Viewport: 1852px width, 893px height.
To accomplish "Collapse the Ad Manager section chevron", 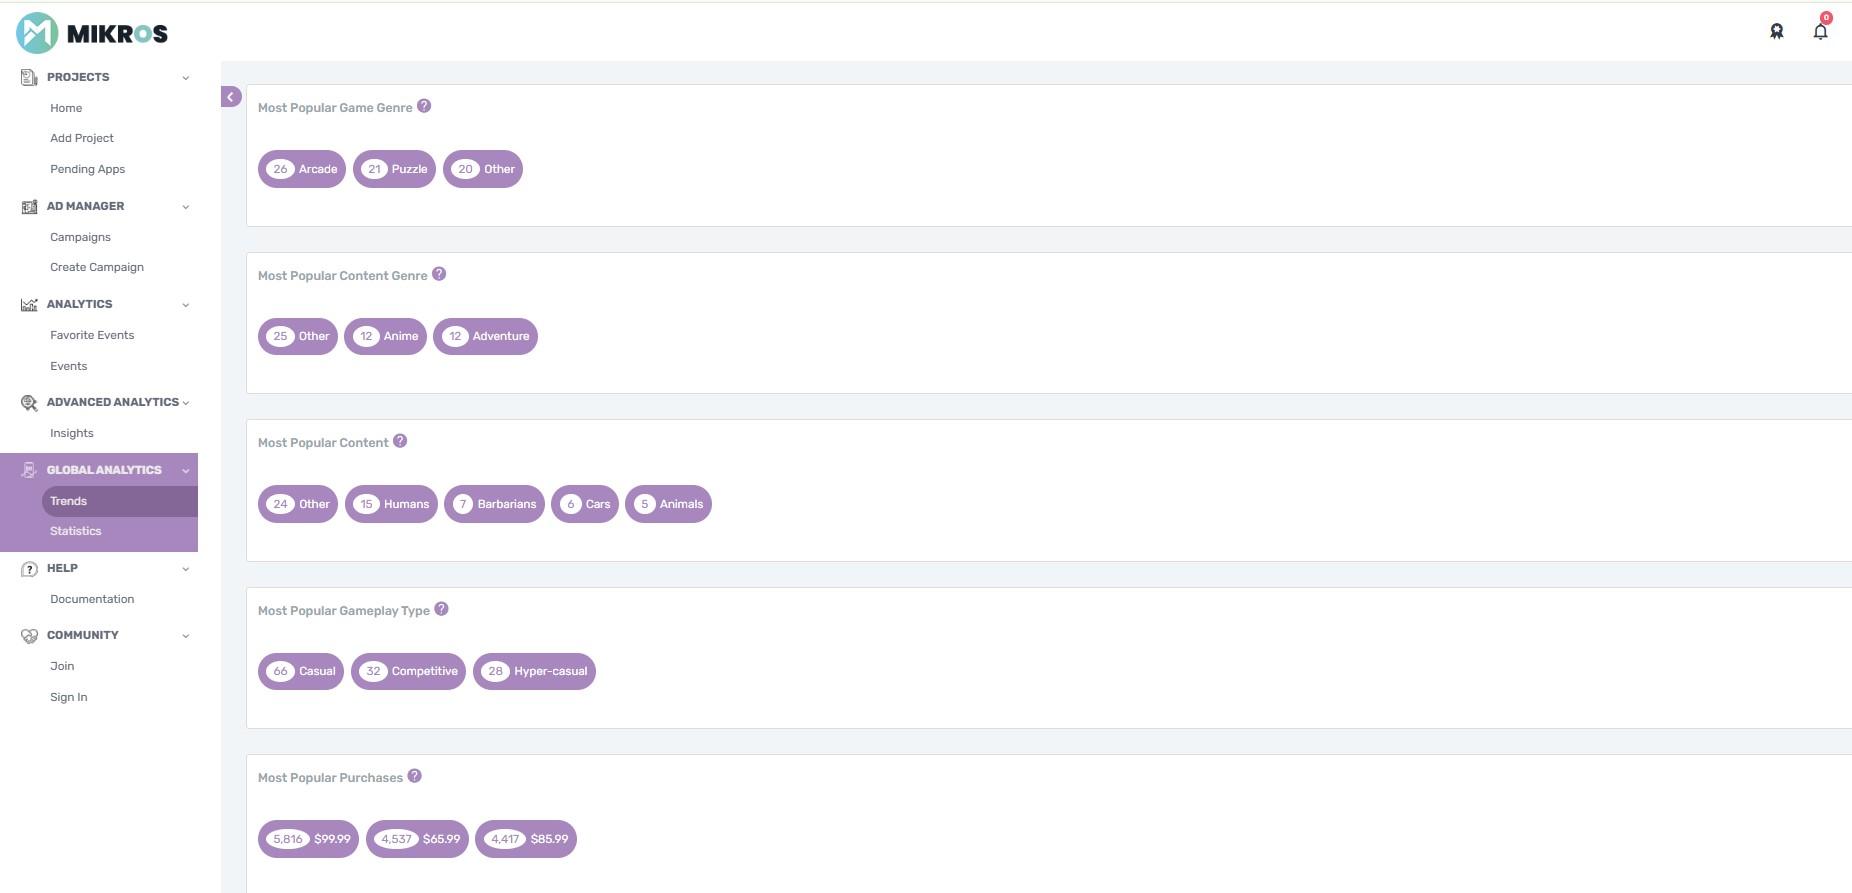I will tap(185, 207).
